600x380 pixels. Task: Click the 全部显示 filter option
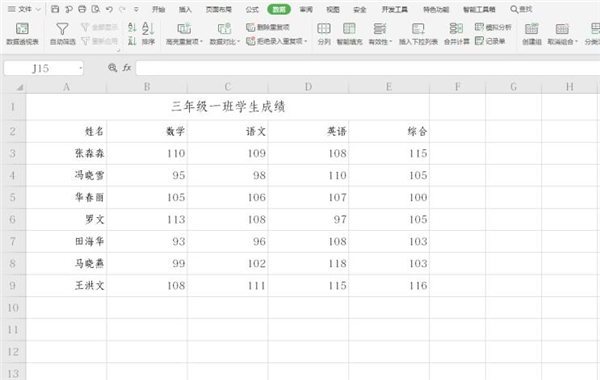pos(99,27)
